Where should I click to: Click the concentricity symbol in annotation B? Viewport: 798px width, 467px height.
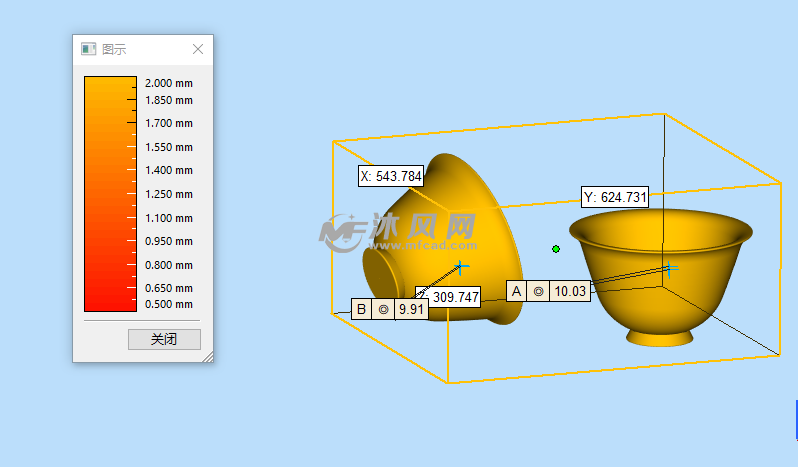[383, 310]
